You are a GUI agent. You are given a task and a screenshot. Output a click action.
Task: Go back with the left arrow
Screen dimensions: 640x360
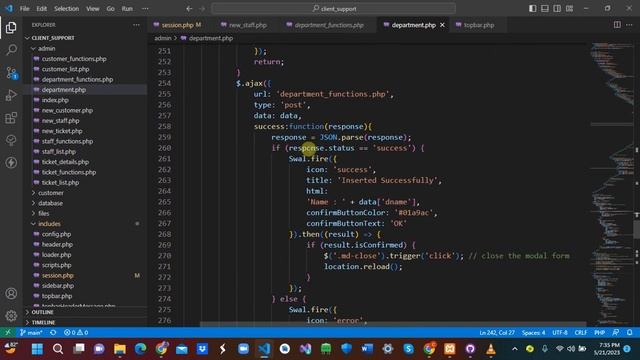[x=189, y=9]
